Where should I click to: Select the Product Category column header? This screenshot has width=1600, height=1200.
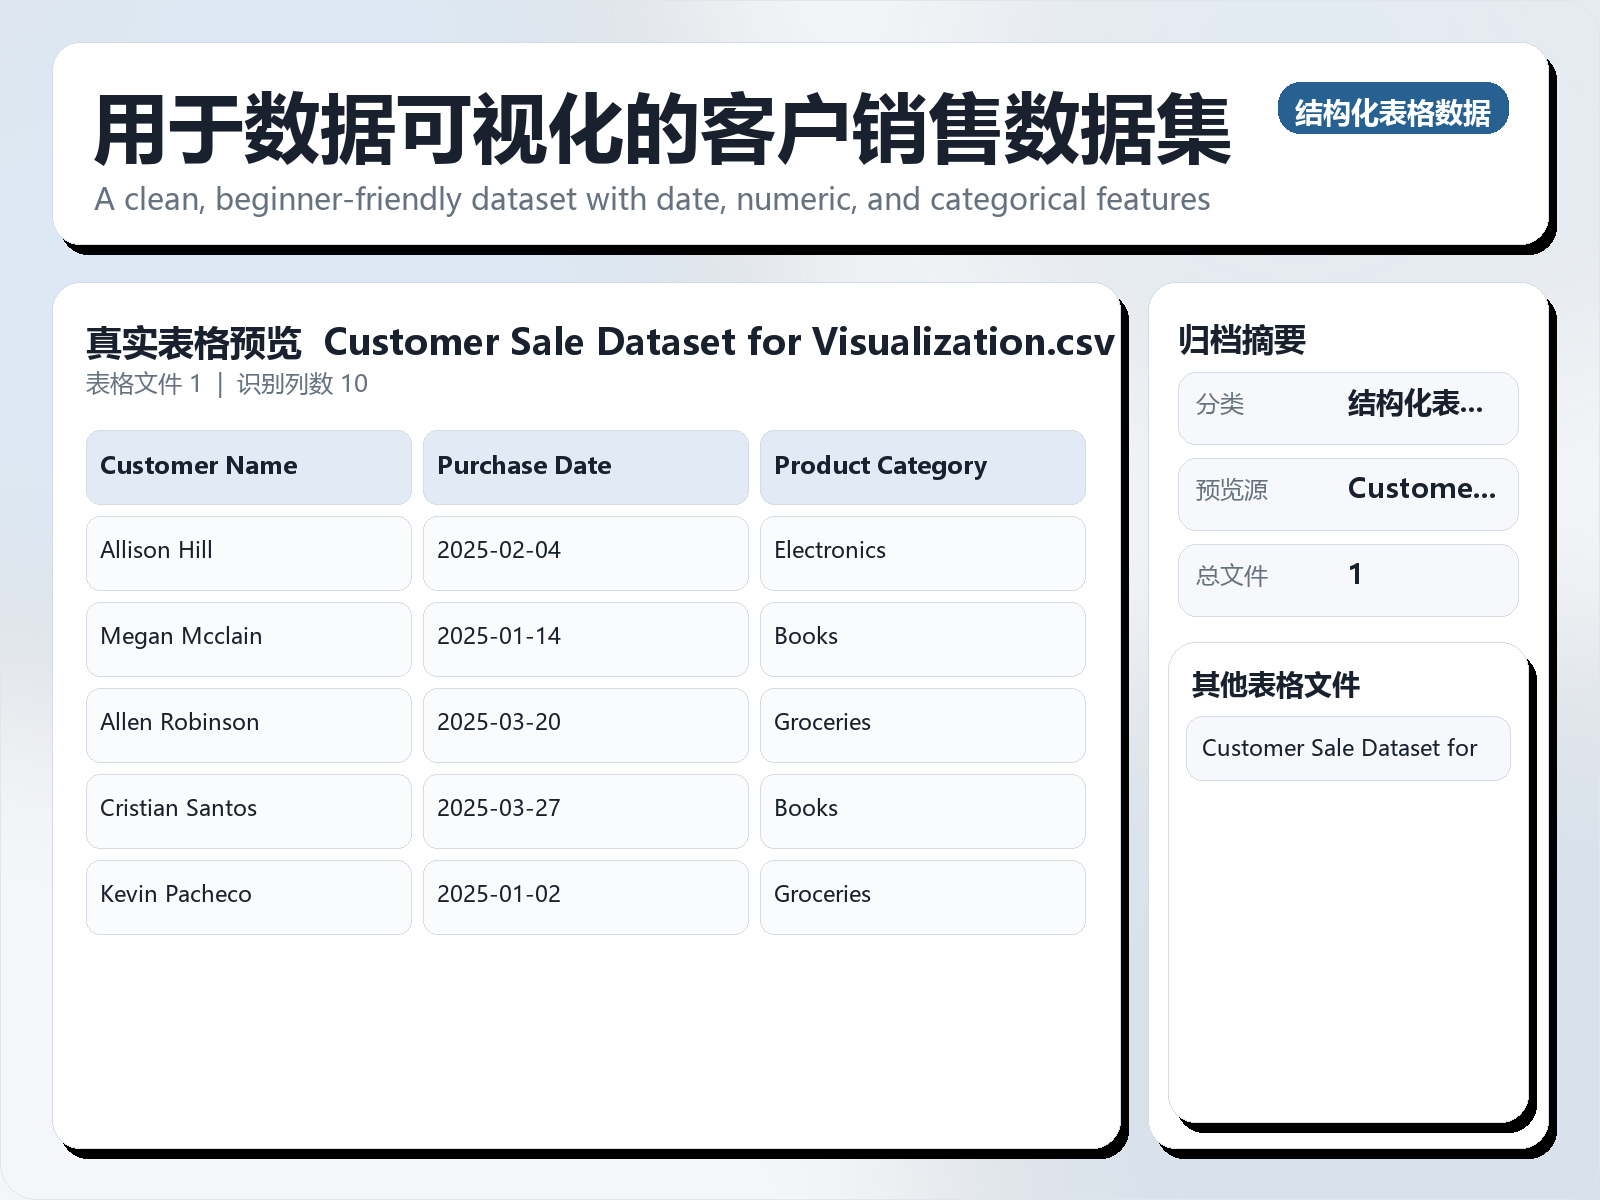922,466
